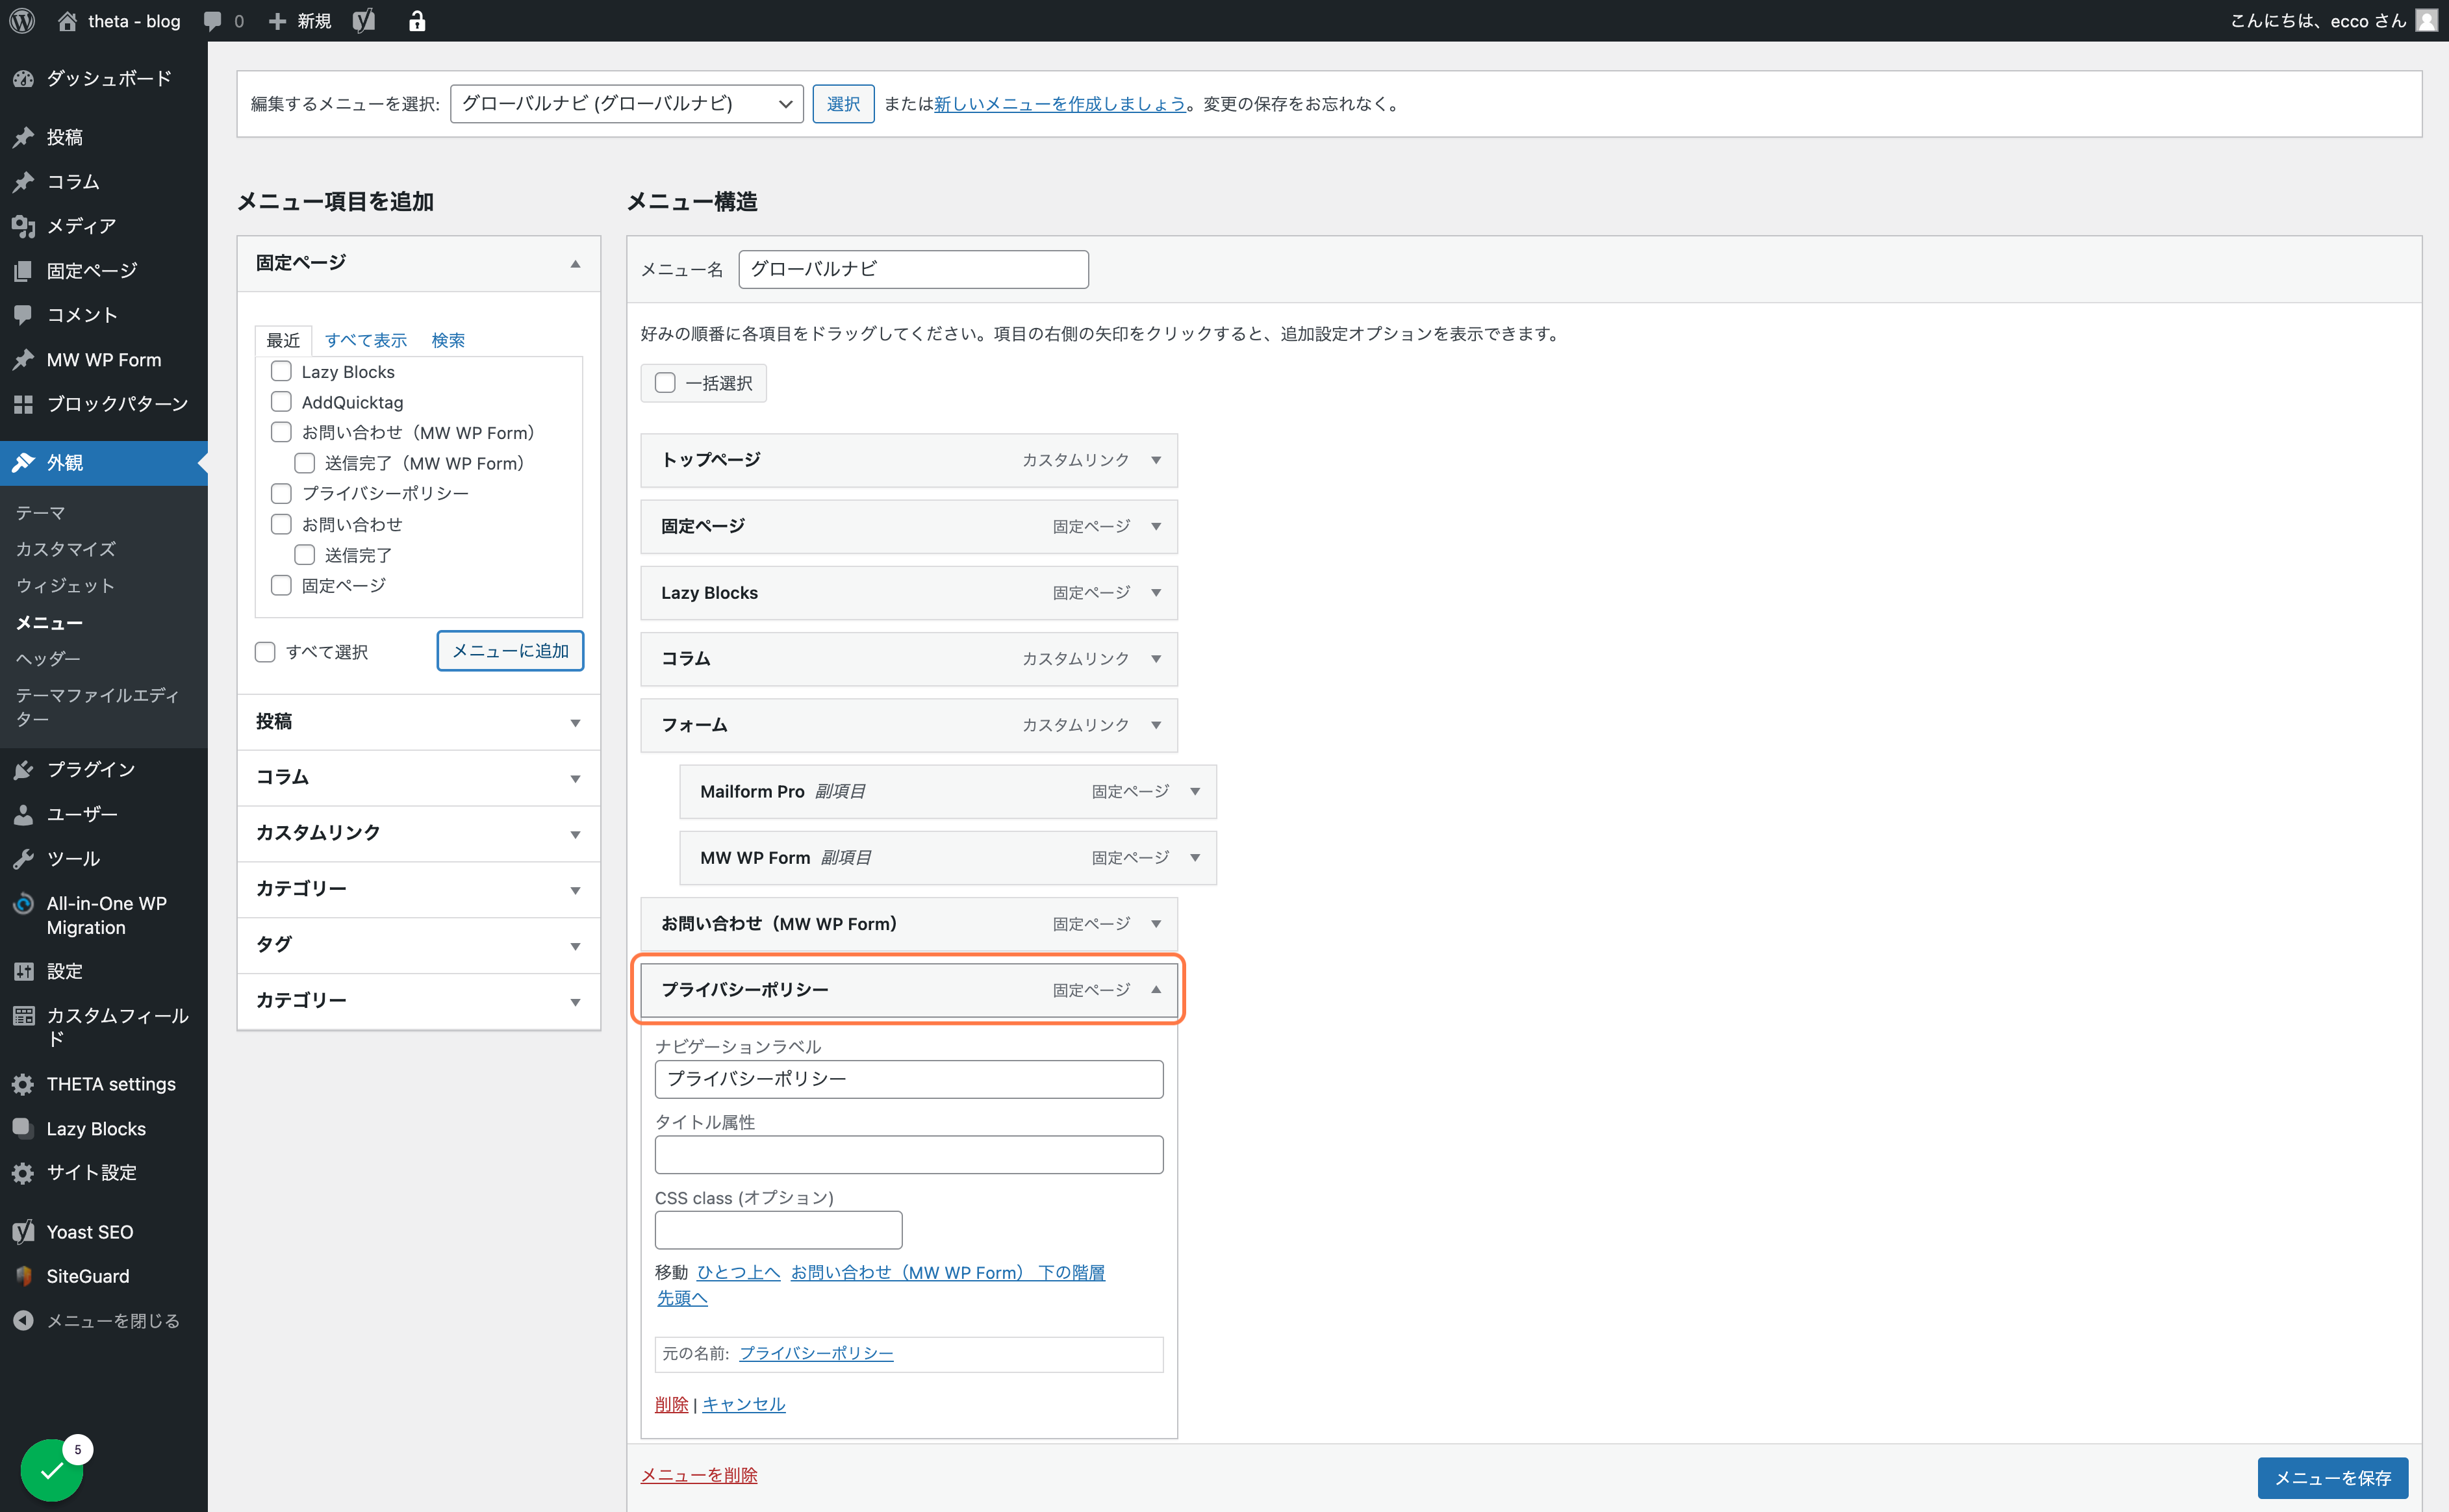Click the plus icon for 新規
The height and width of the screenshot is (1512, 2449).
[277, 21]
